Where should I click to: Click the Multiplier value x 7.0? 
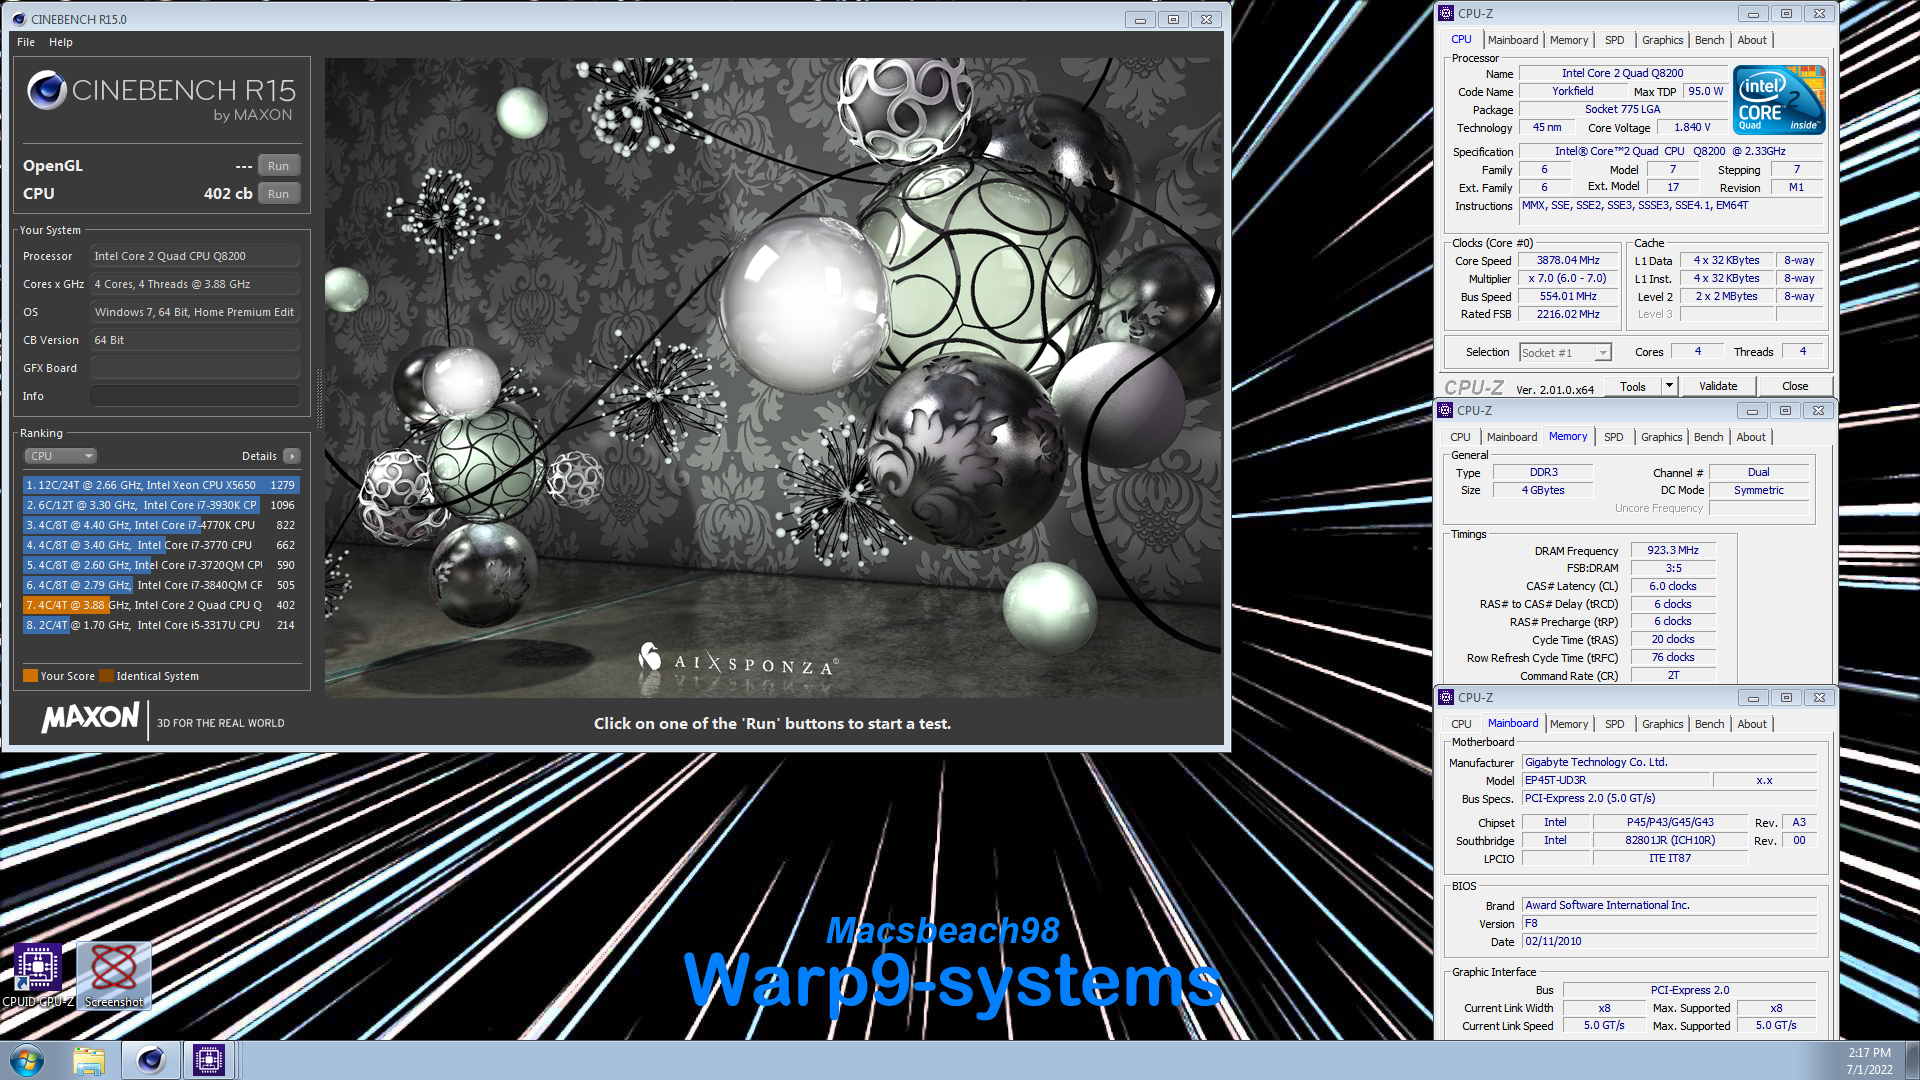coord(1568,278)
